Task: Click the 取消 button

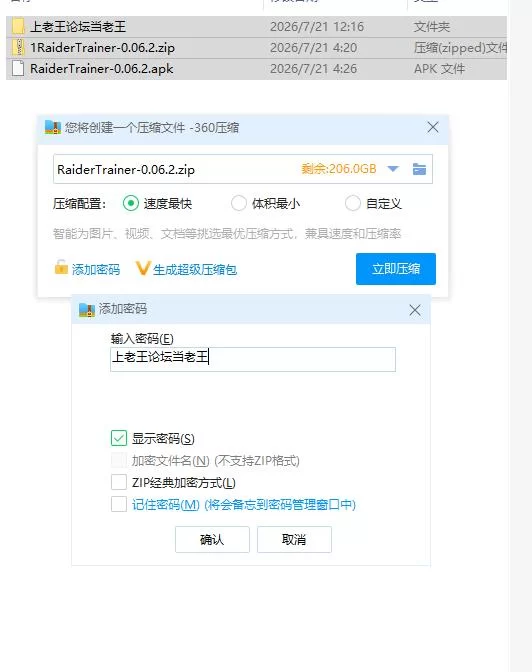Action: [294, 540]
